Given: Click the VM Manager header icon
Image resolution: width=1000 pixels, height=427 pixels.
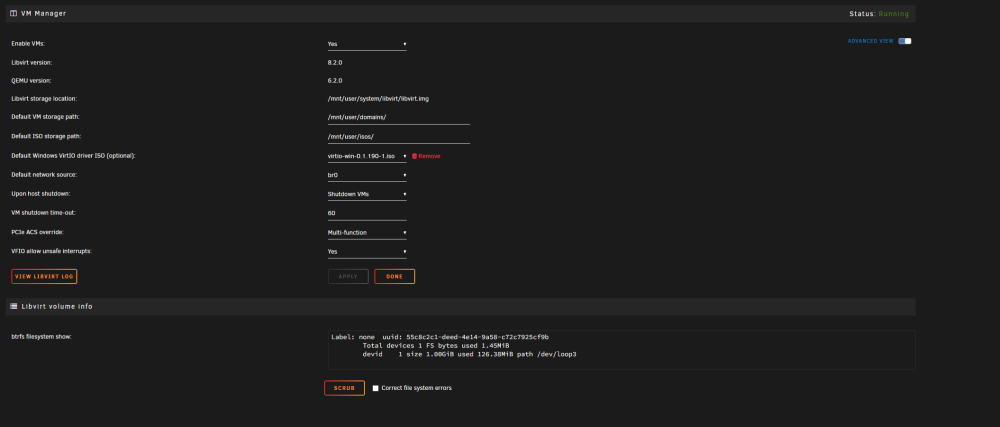Looking at the screenshot, I should [13, 13].
